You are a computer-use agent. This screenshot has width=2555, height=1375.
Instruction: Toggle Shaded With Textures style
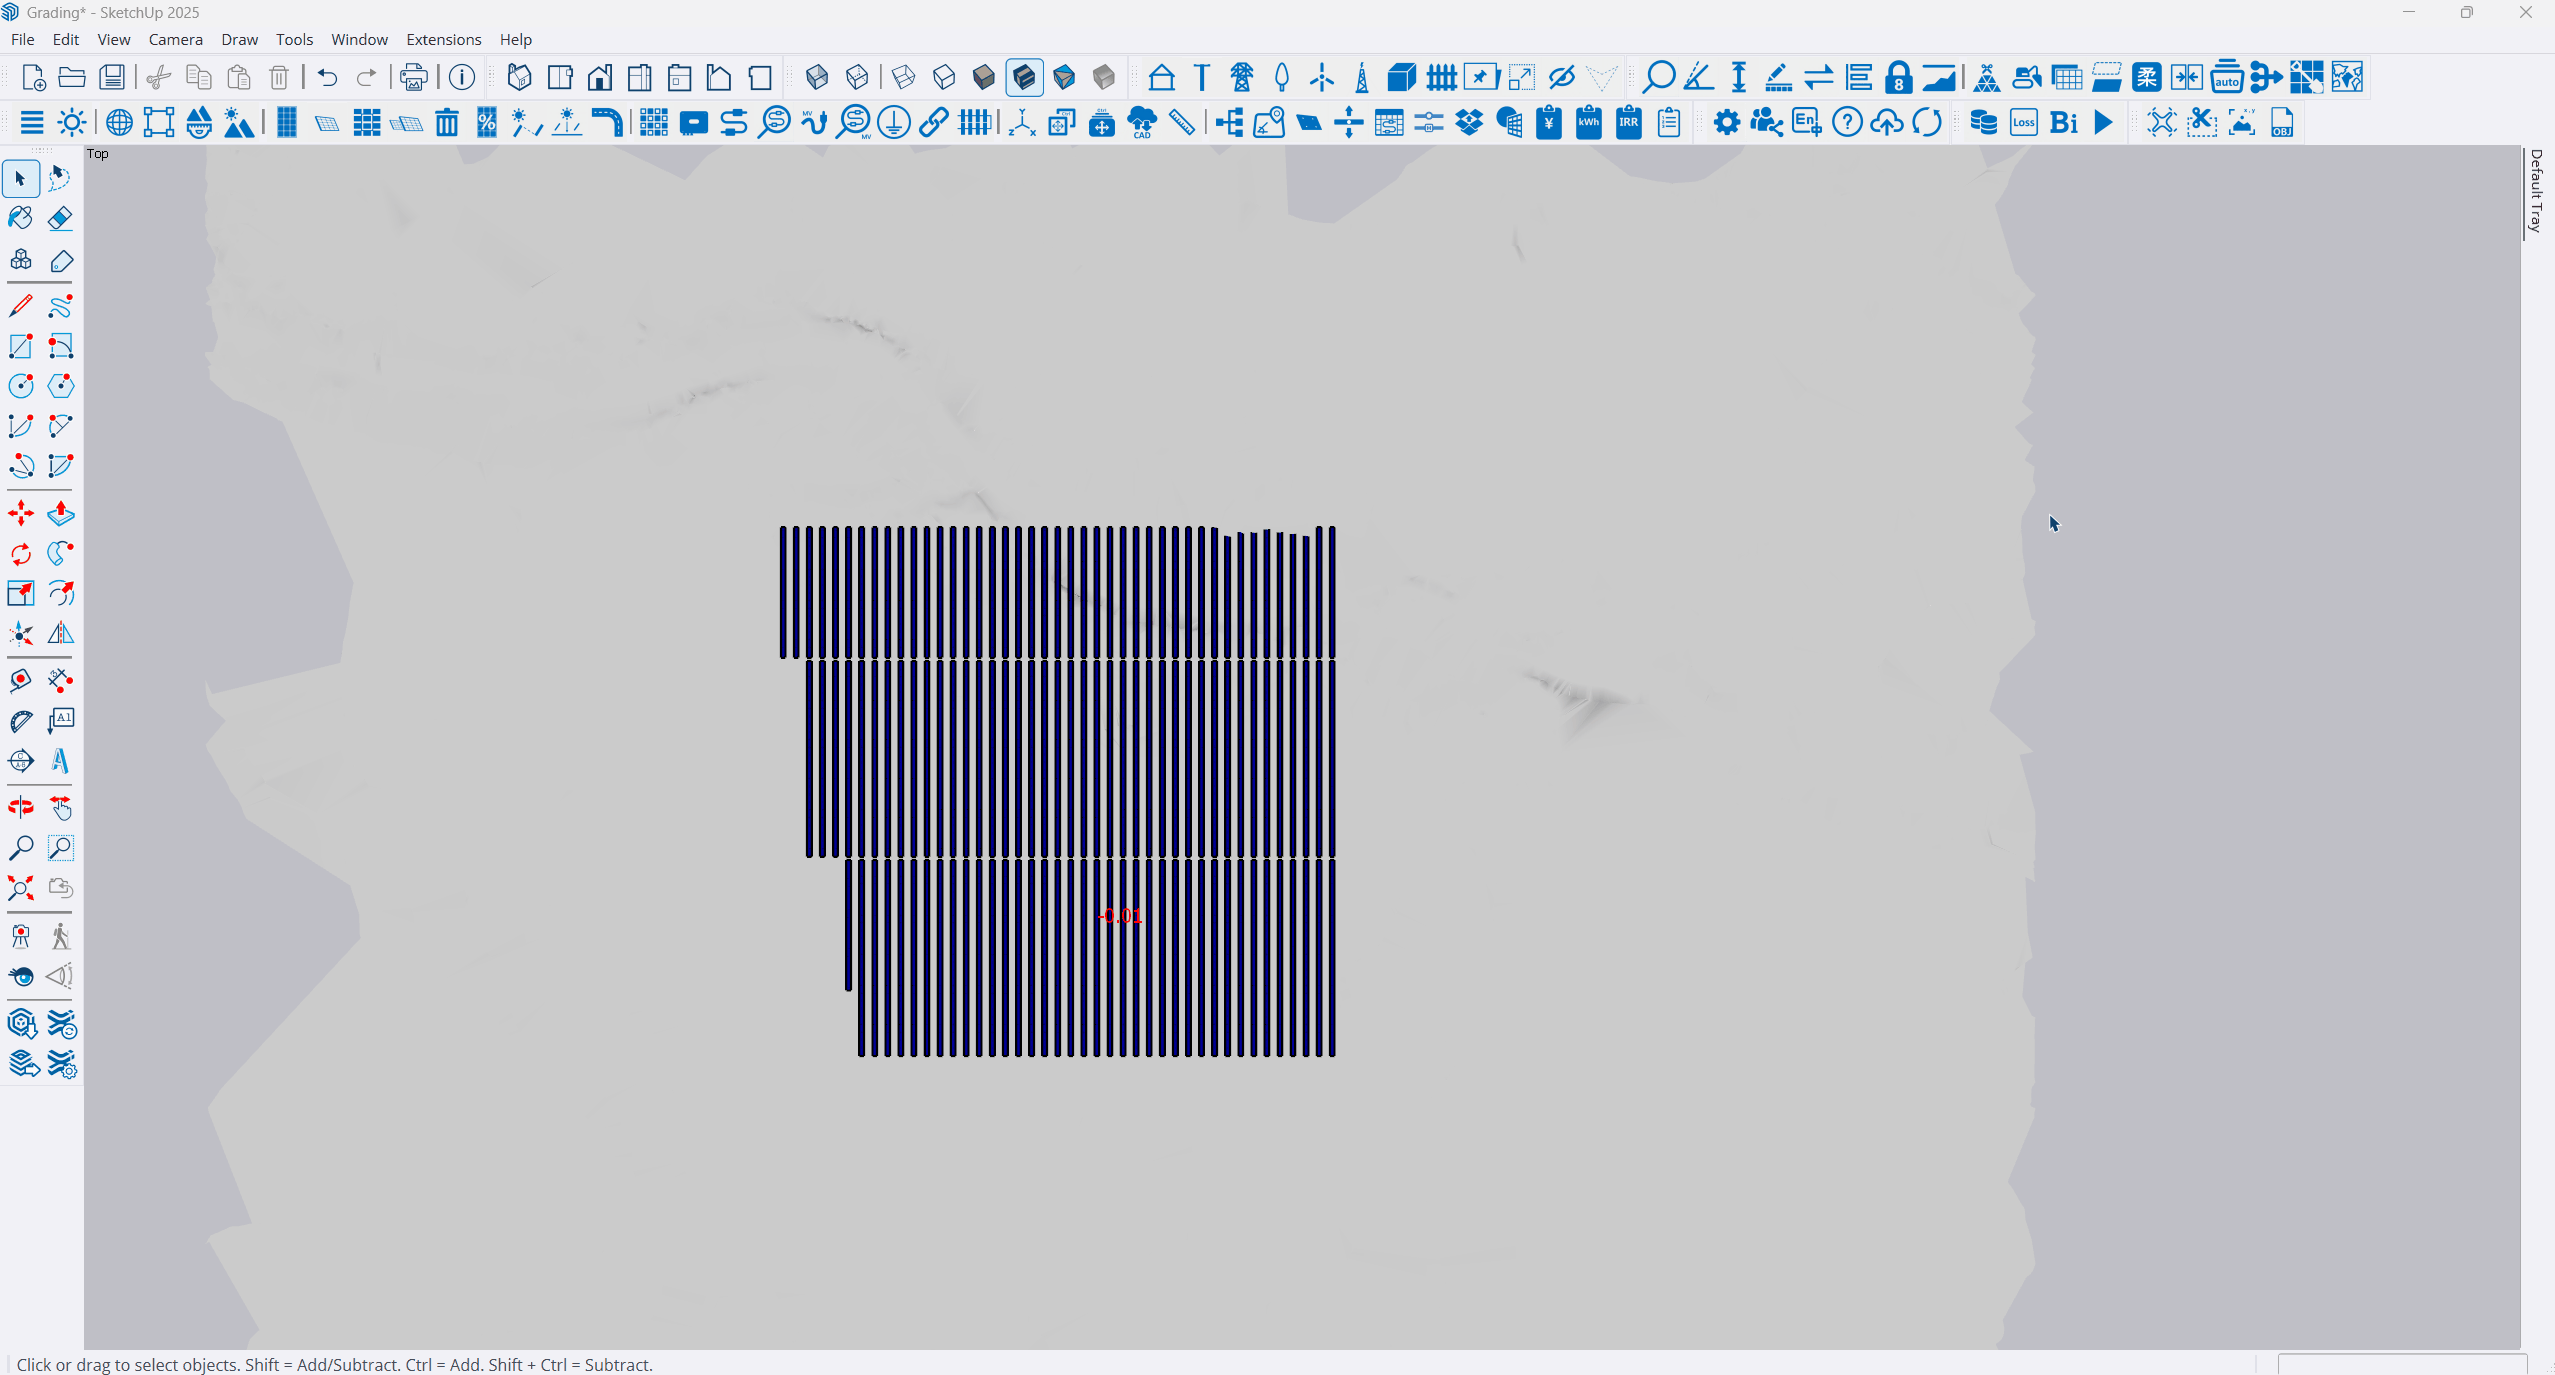[1024, 77]
